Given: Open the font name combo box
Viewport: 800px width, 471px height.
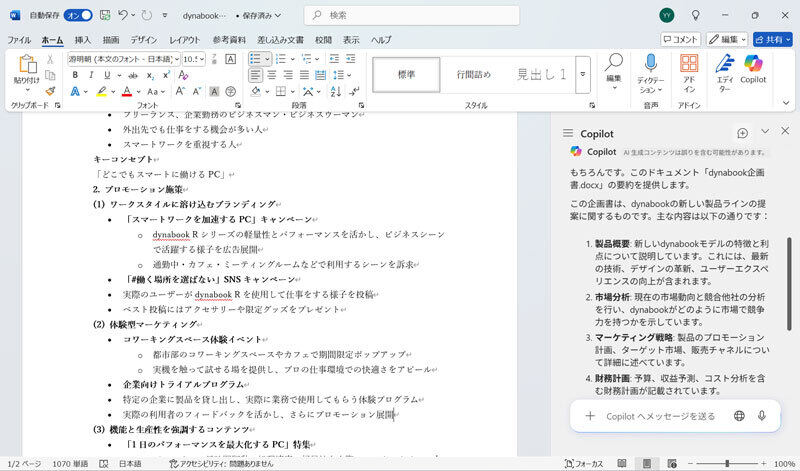Looking at the screenshot, I should 124,59.
